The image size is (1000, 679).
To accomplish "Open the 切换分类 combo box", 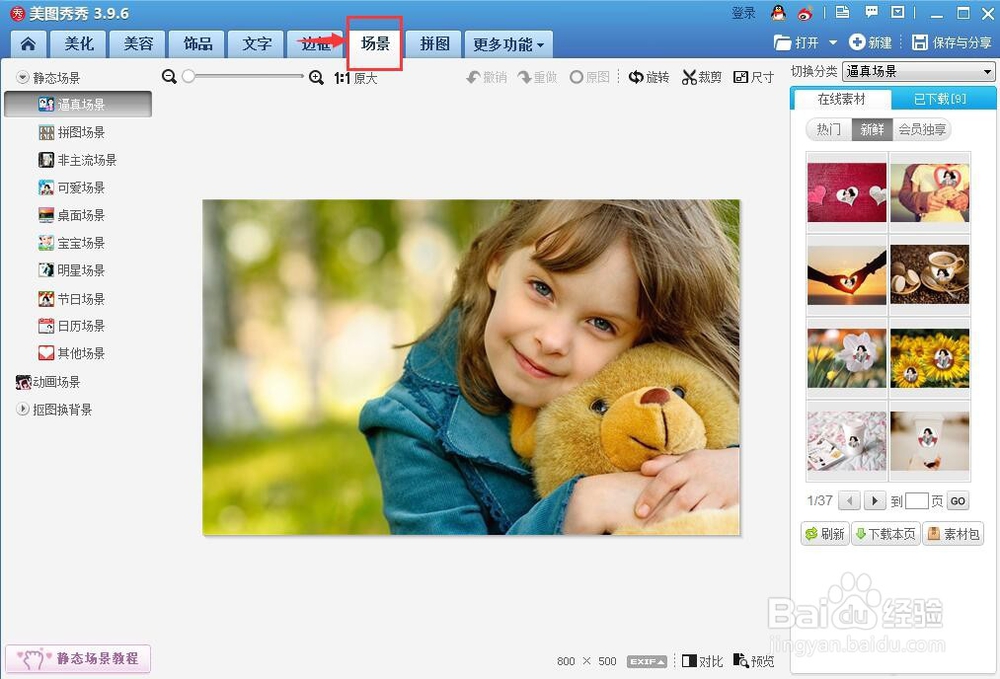I will 918,71.
